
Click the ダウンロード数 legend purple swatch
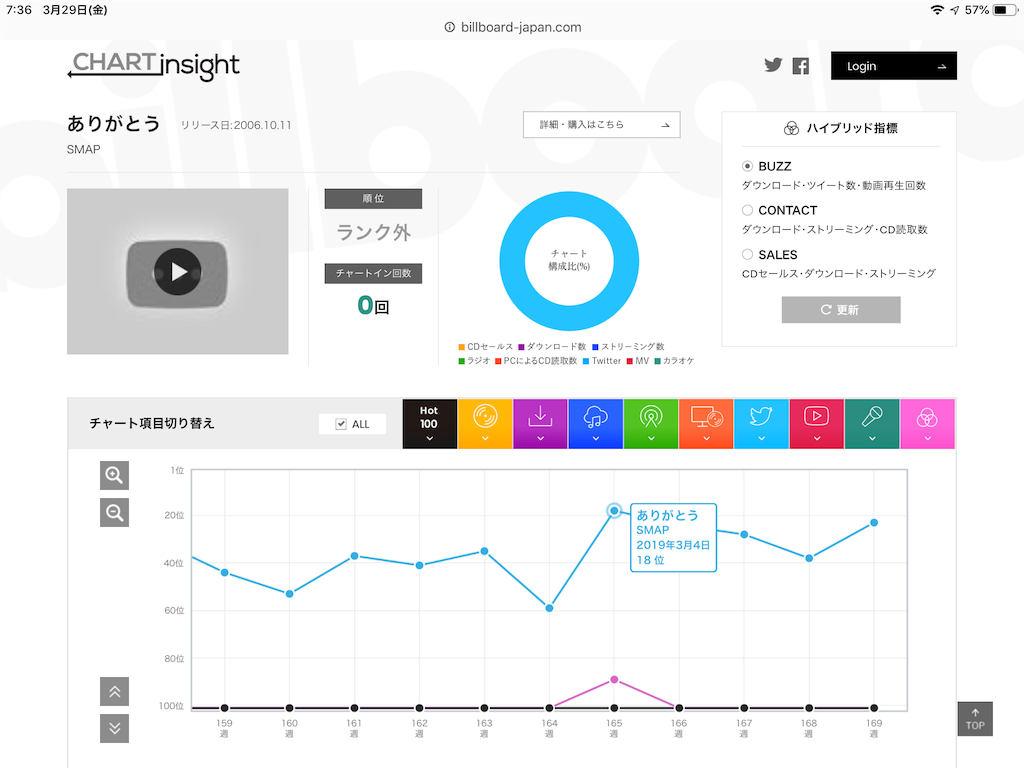522,347
